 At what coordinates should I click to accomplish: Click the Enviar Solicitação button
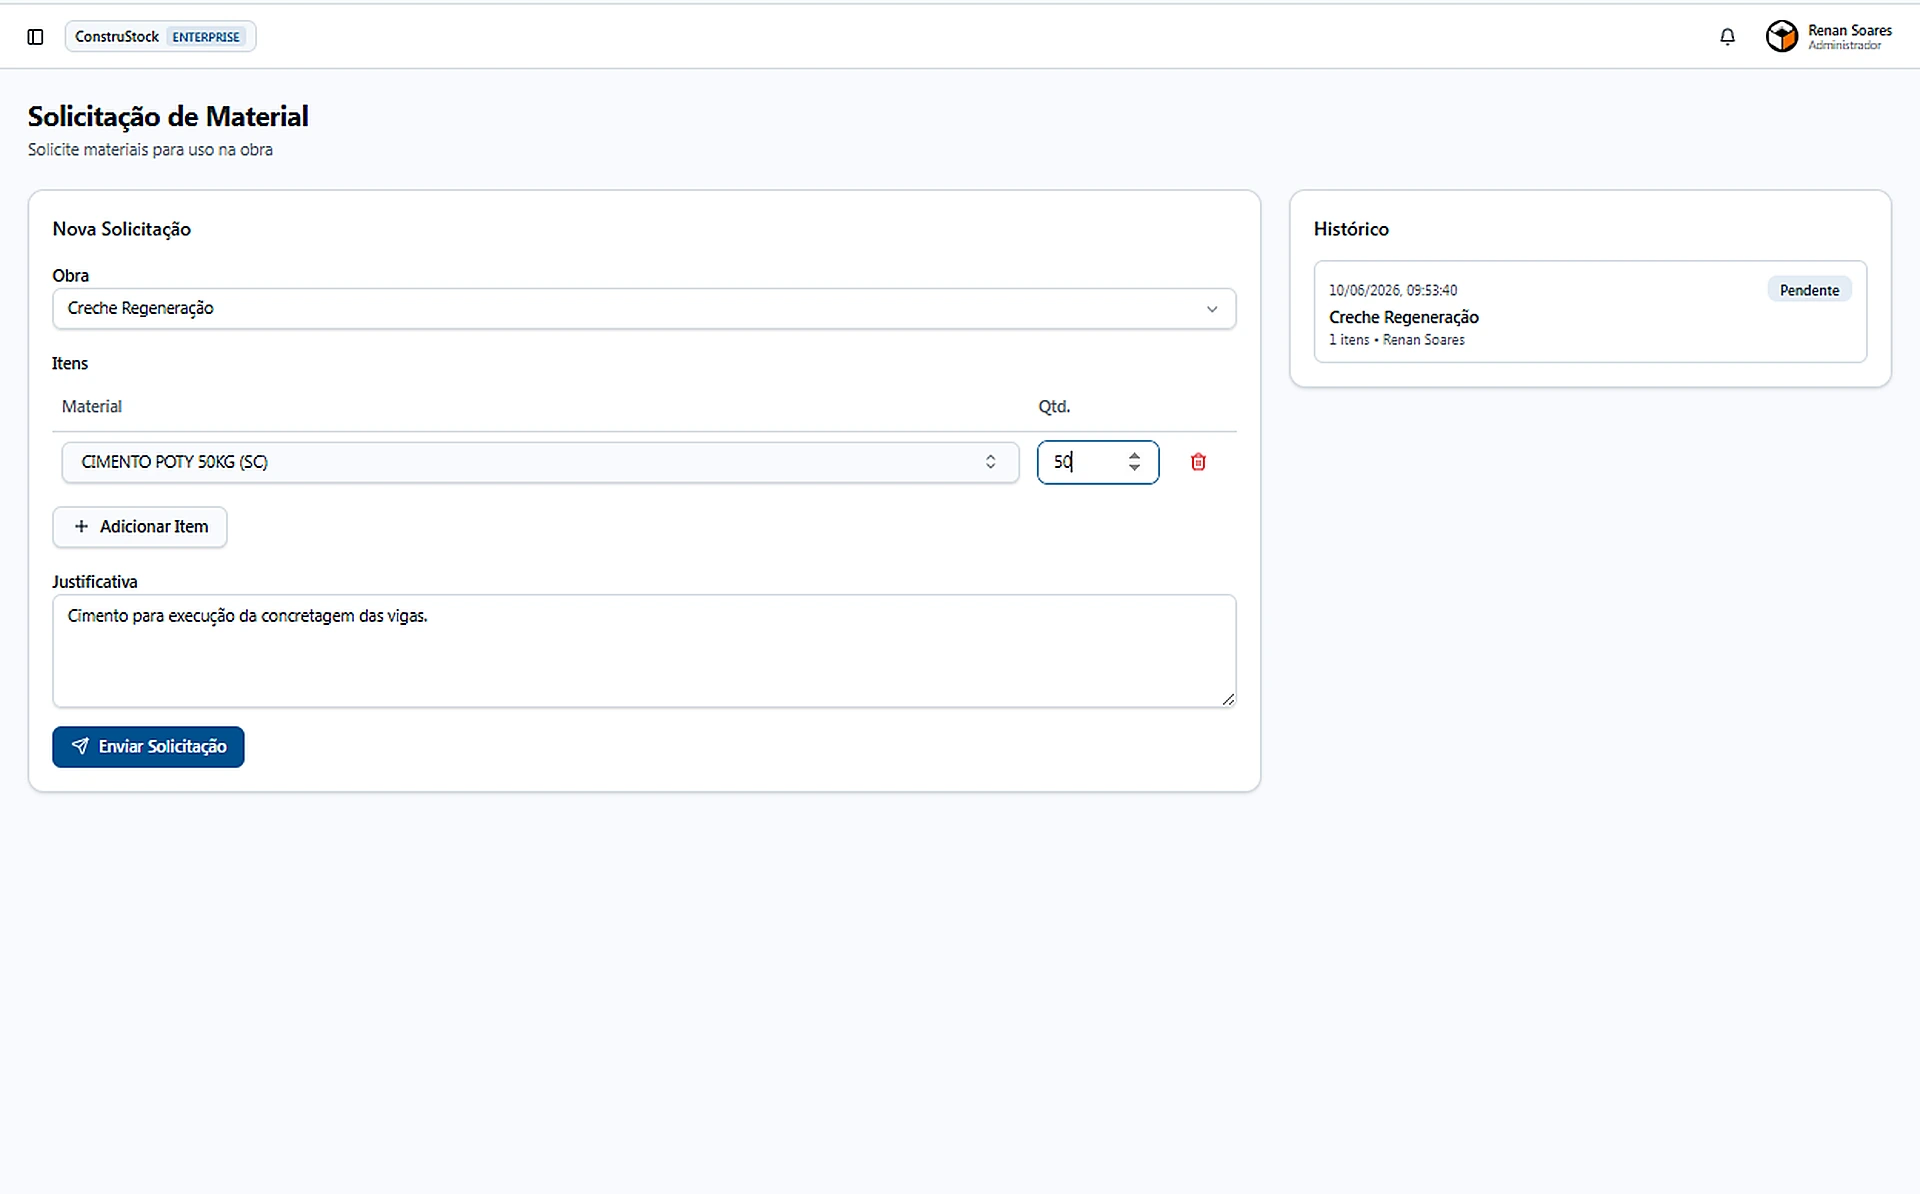148,747
